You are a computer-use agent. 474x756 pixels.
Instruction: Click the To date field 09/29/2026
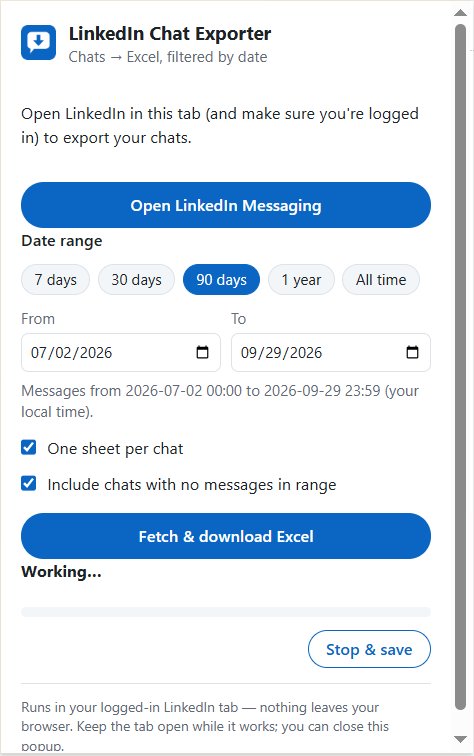pyautogui.click(x=331, y=352)
